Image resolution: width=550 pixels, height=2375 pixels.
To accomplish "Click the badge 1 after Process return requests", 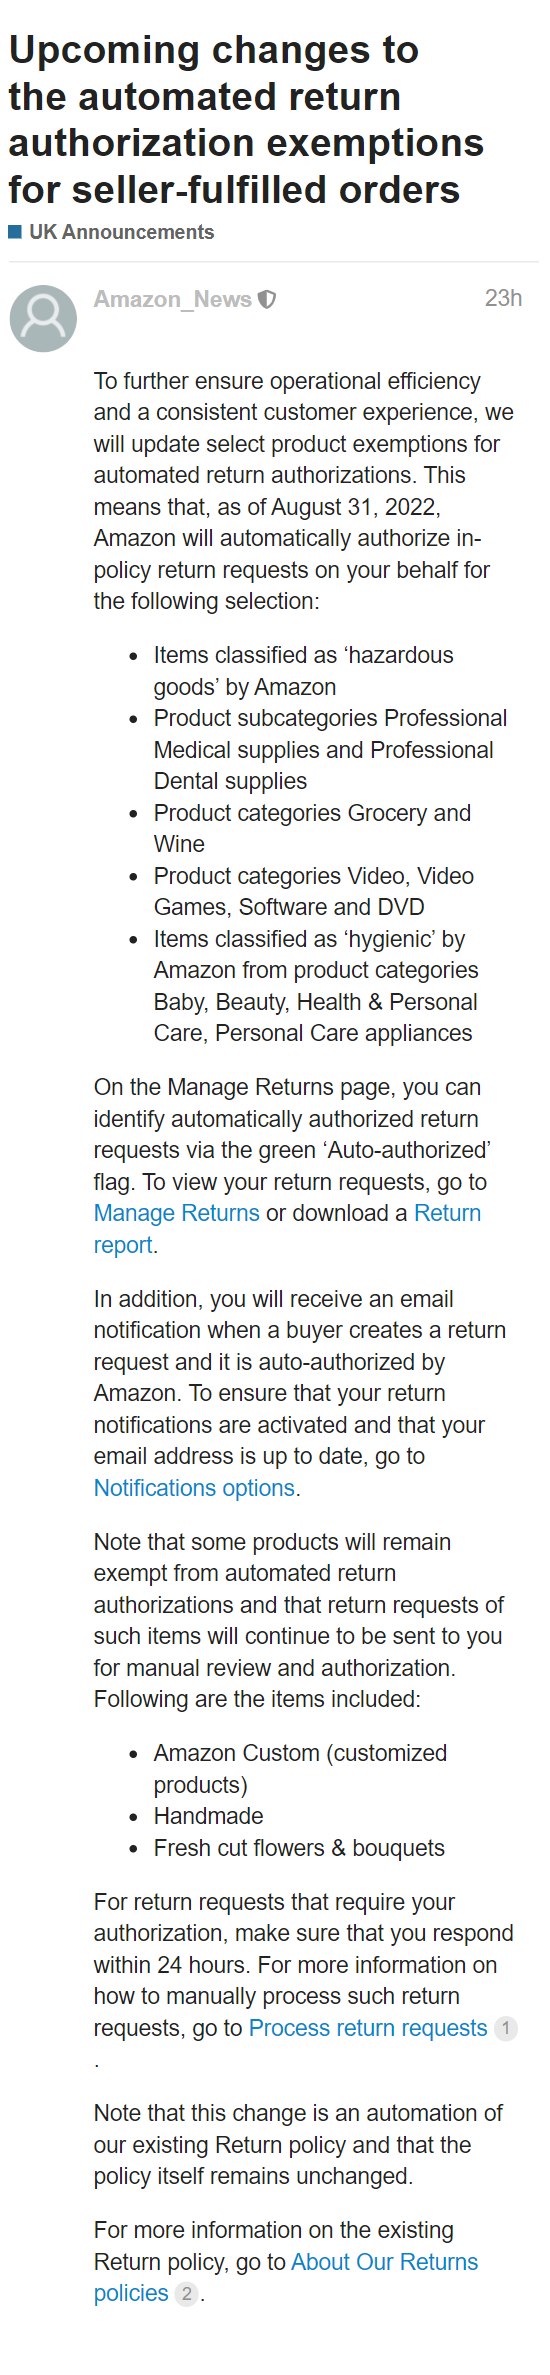I will pyautogui.click(x=506, y=2028).
